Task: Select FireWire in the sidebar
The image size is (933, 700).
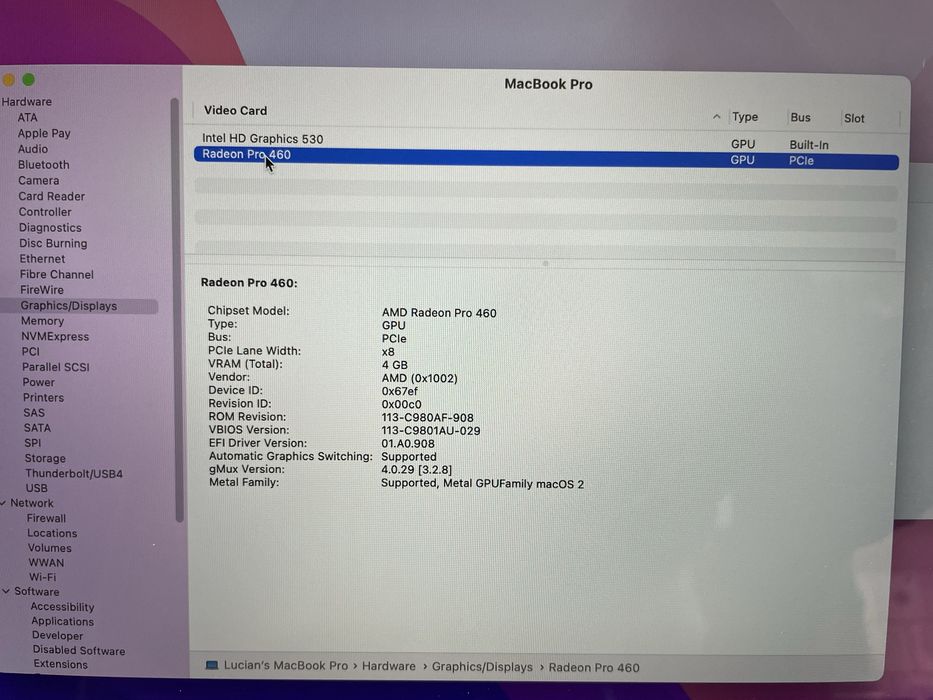Action: 42,290
